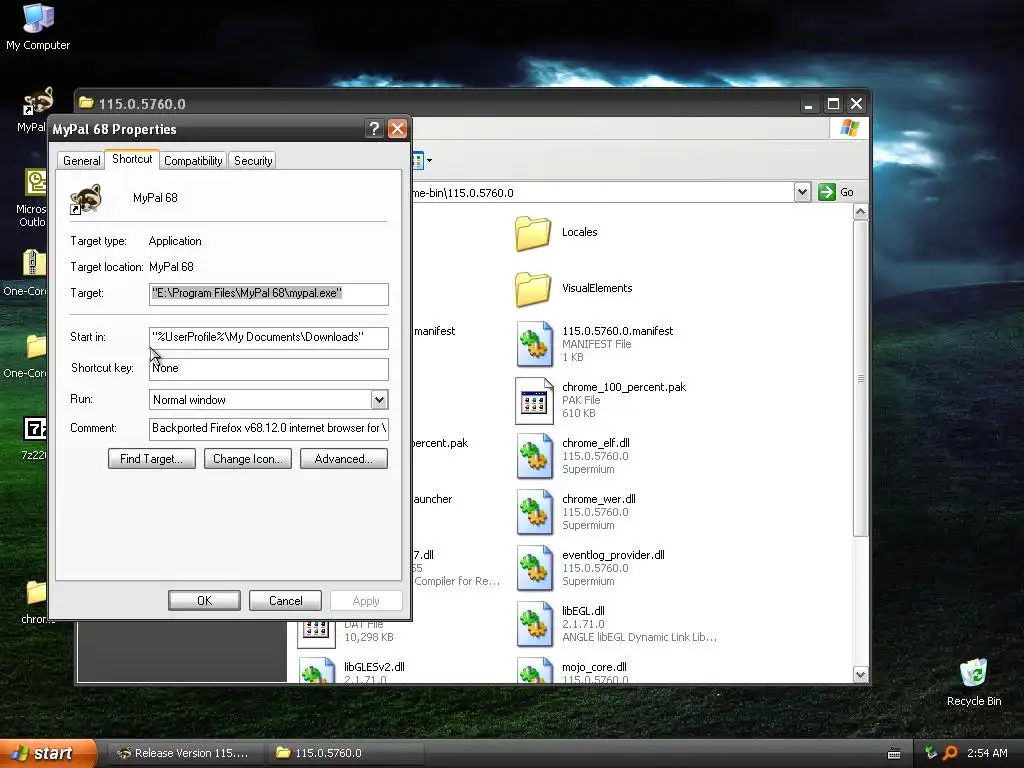Click scroll up arrow in Explorer window
This screenshot has height=768, width=1024.
(x=861, y=212)
